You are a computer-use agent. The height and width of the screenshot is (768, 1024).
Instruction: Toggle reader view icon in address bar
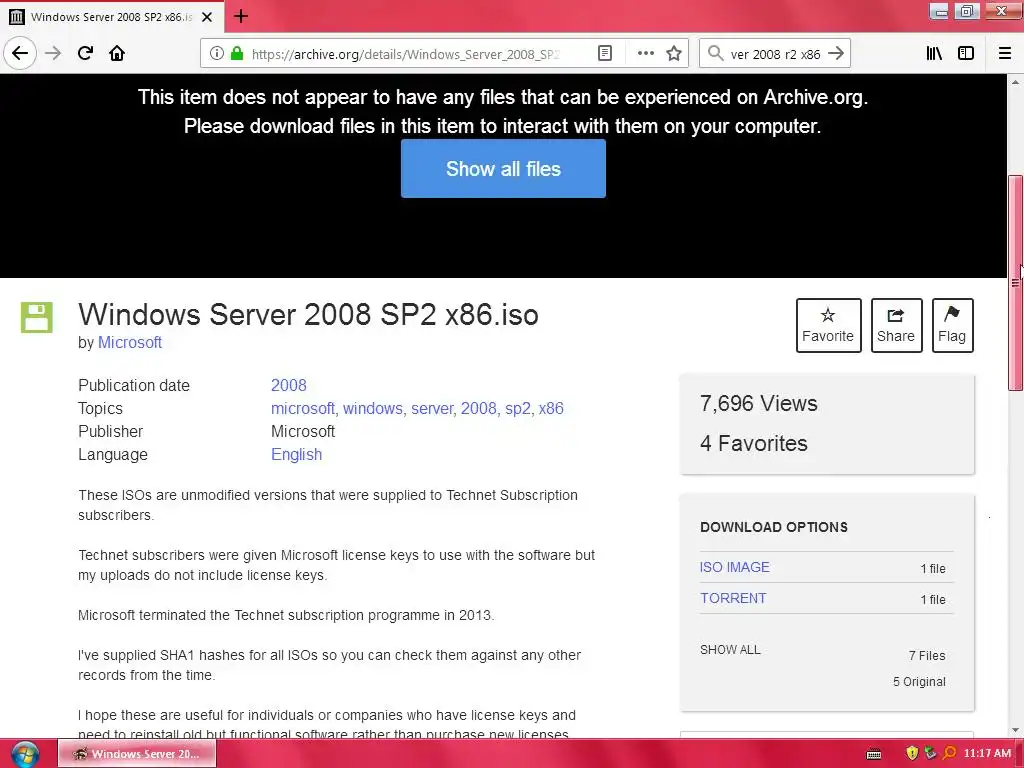pyautogui.click(x=605, y=54)
